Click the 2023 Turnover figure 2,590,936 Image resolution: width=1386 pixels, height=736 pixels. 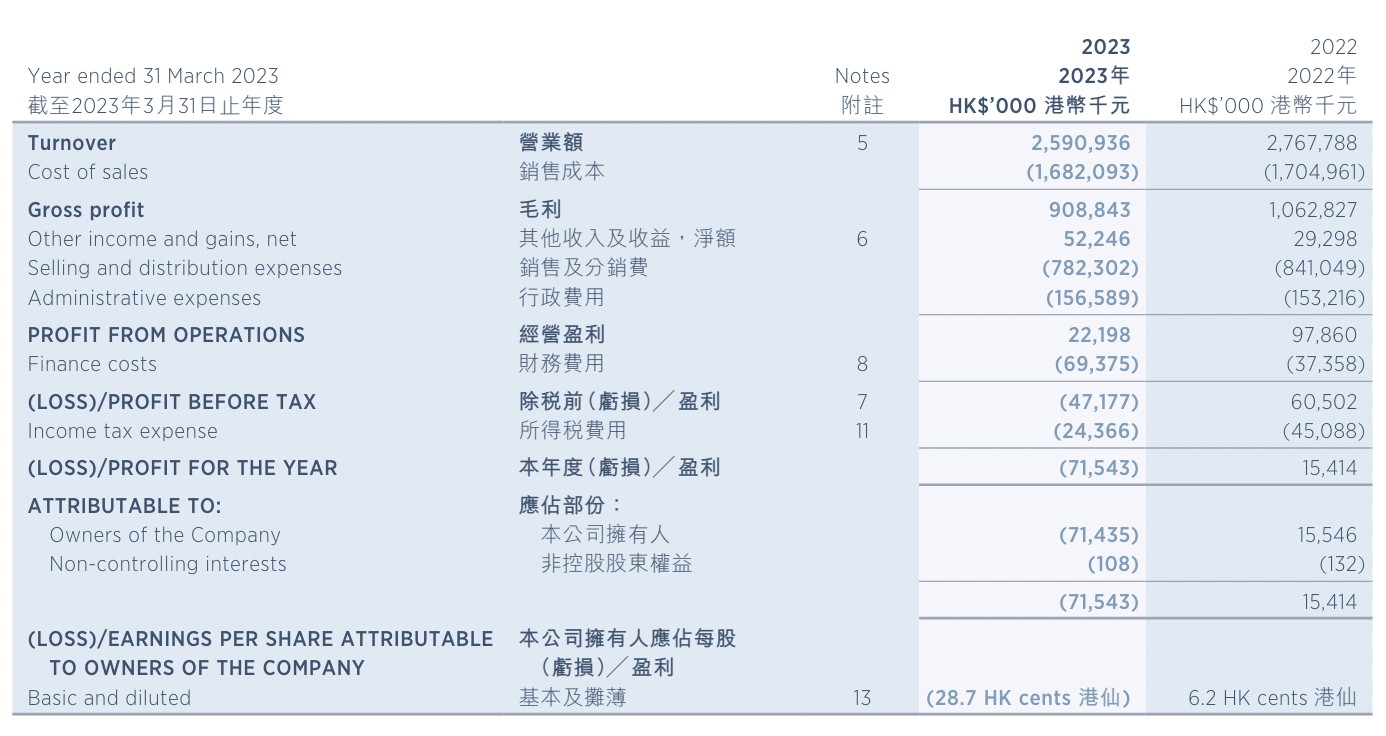tap(1080, 143)
